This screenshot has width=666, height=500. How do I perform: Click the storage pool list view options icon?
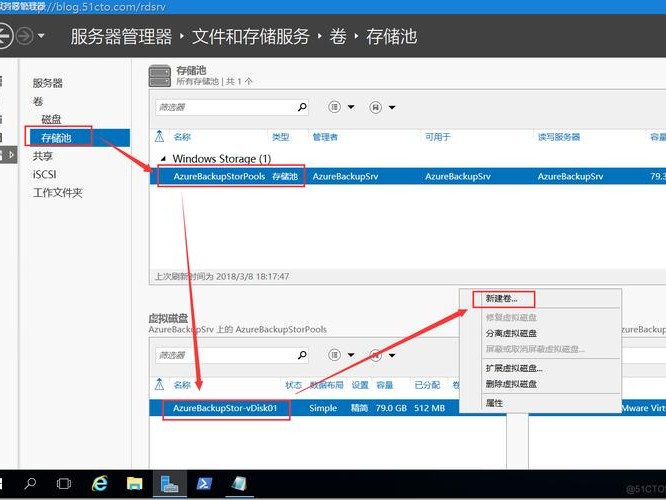335,107
